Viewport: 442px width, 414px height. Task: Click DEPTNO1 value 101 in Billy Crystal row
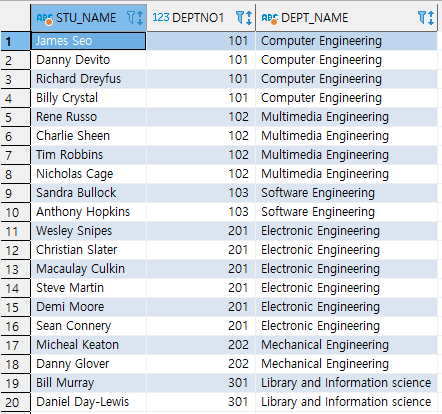pos(201,98)
